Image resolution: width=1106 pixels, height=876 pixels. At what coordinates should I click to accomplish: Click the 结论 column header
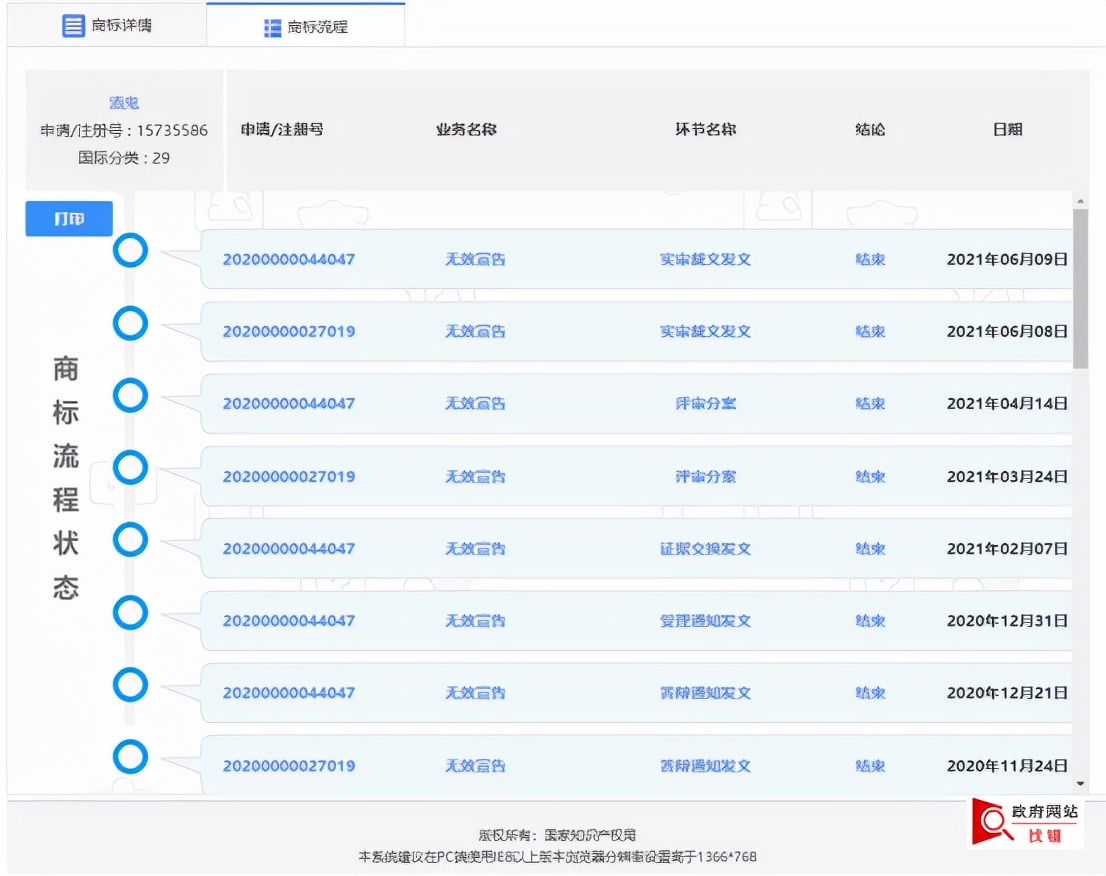click(870, 129)
